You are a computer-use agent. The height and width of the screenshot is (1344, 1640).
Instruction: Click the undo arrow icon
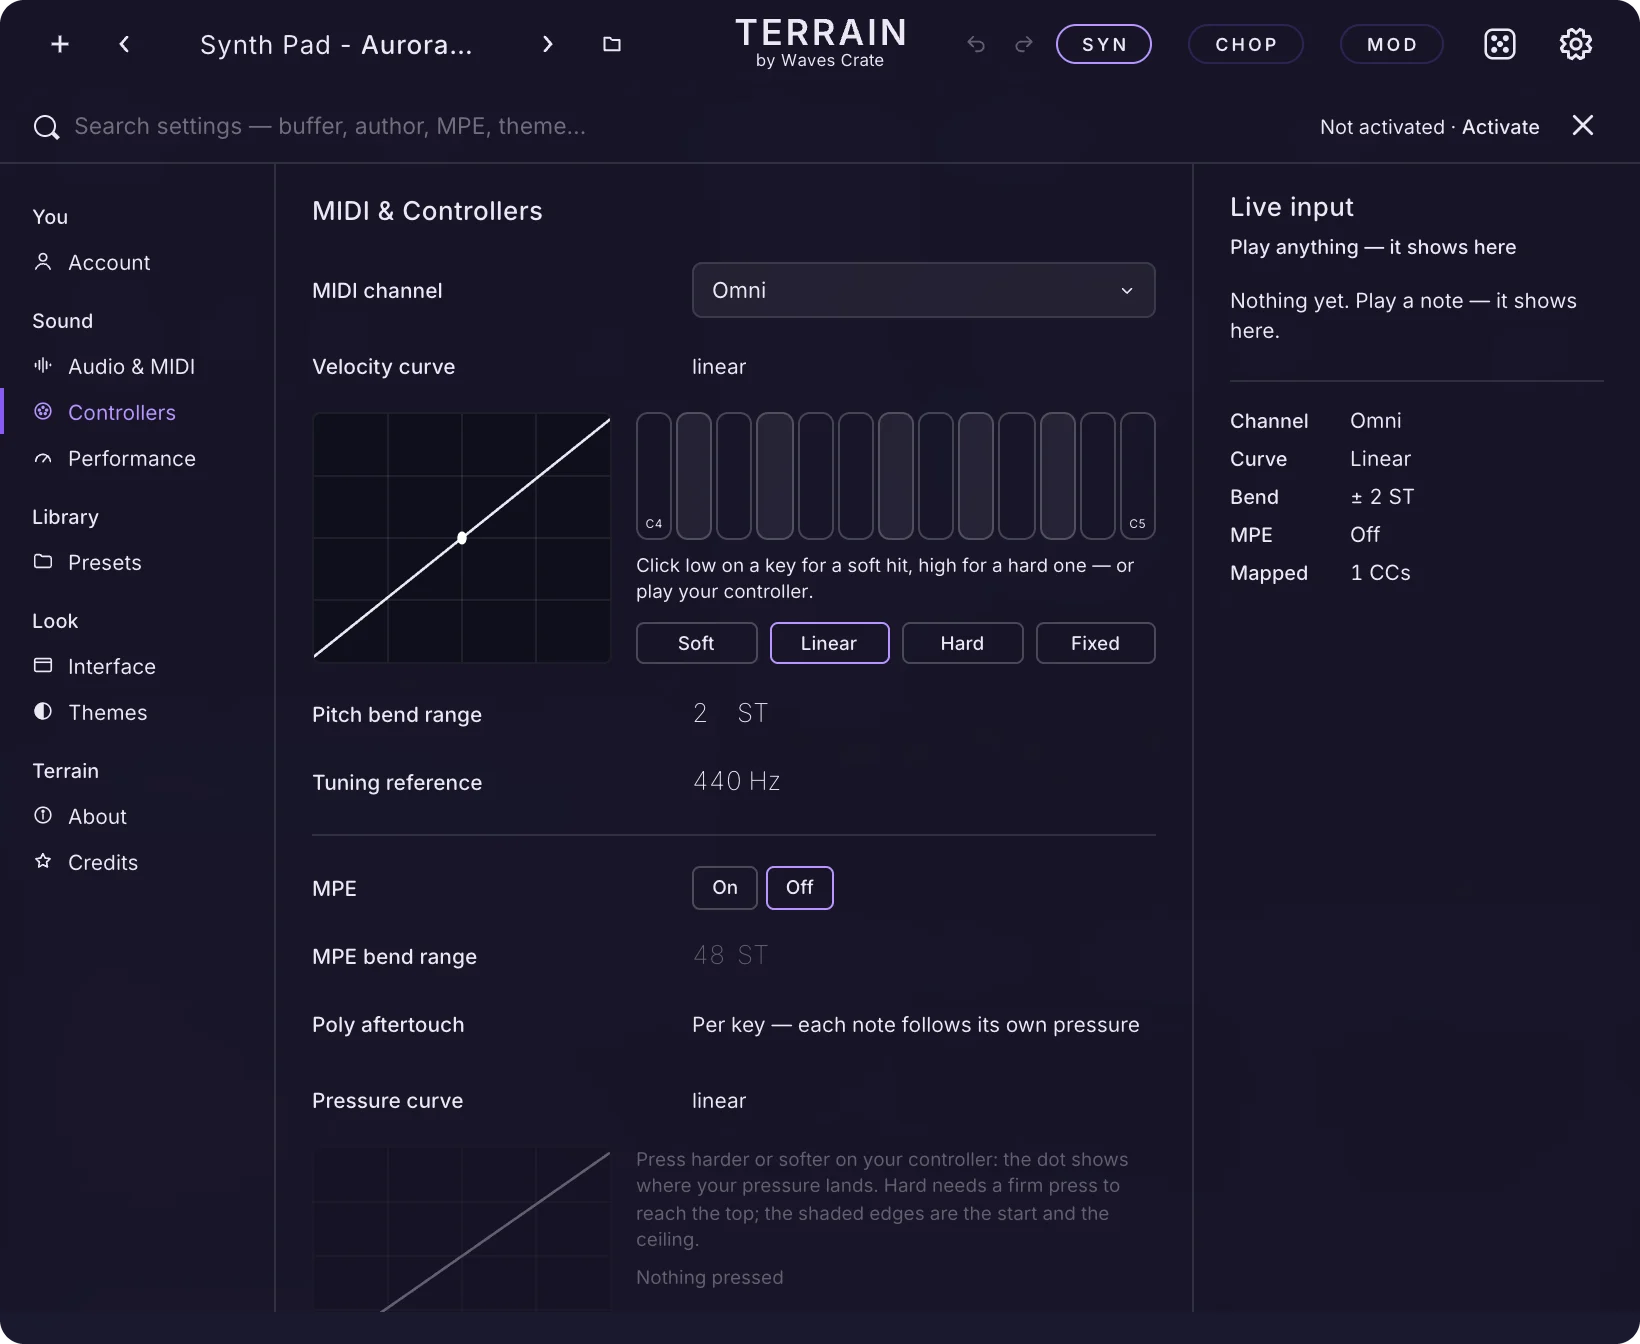(x=976, y=44)
